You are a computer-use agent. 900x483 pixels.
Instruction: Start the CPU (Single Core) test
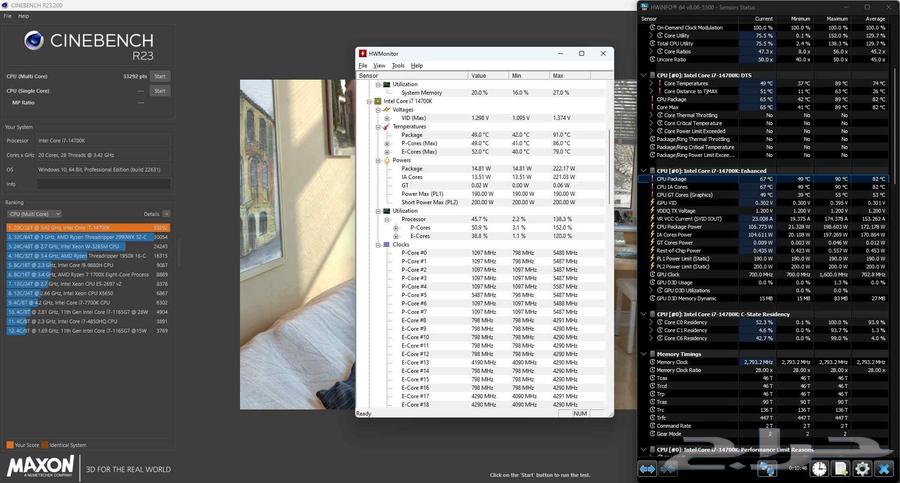(x=160, y=91)
